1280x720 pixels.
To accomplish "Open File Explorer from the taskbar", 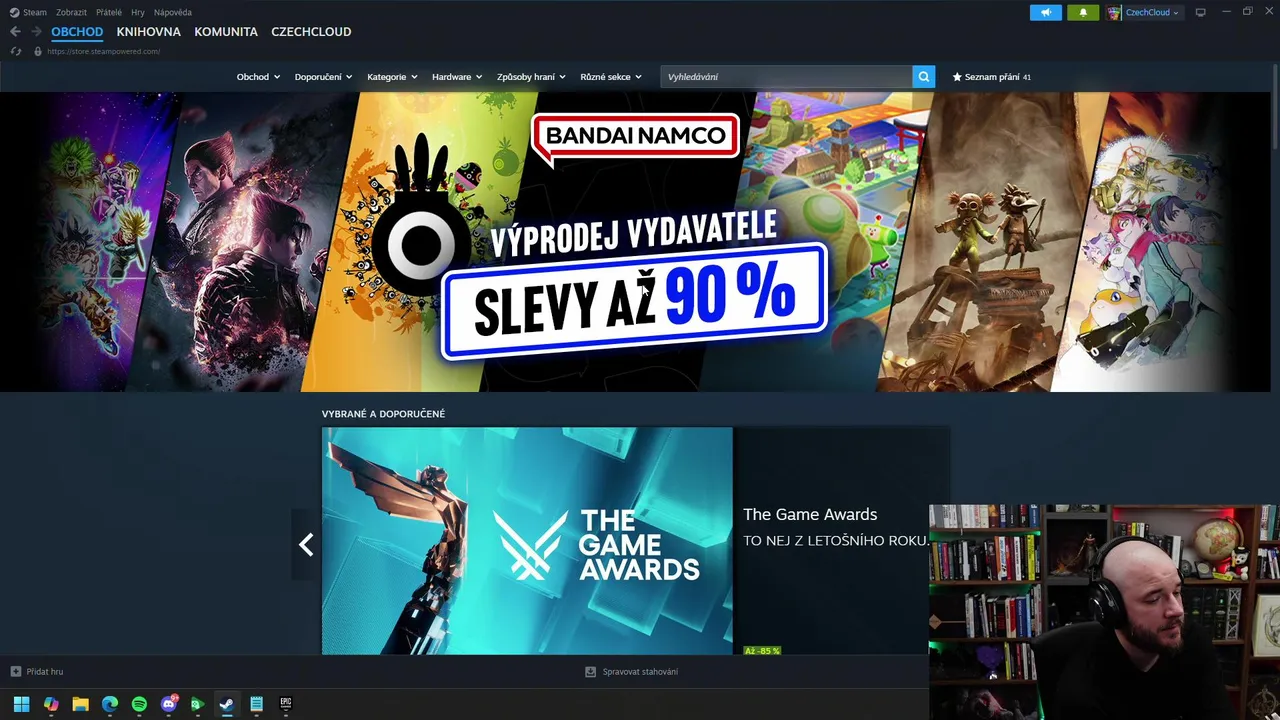I will click(80, 704).
